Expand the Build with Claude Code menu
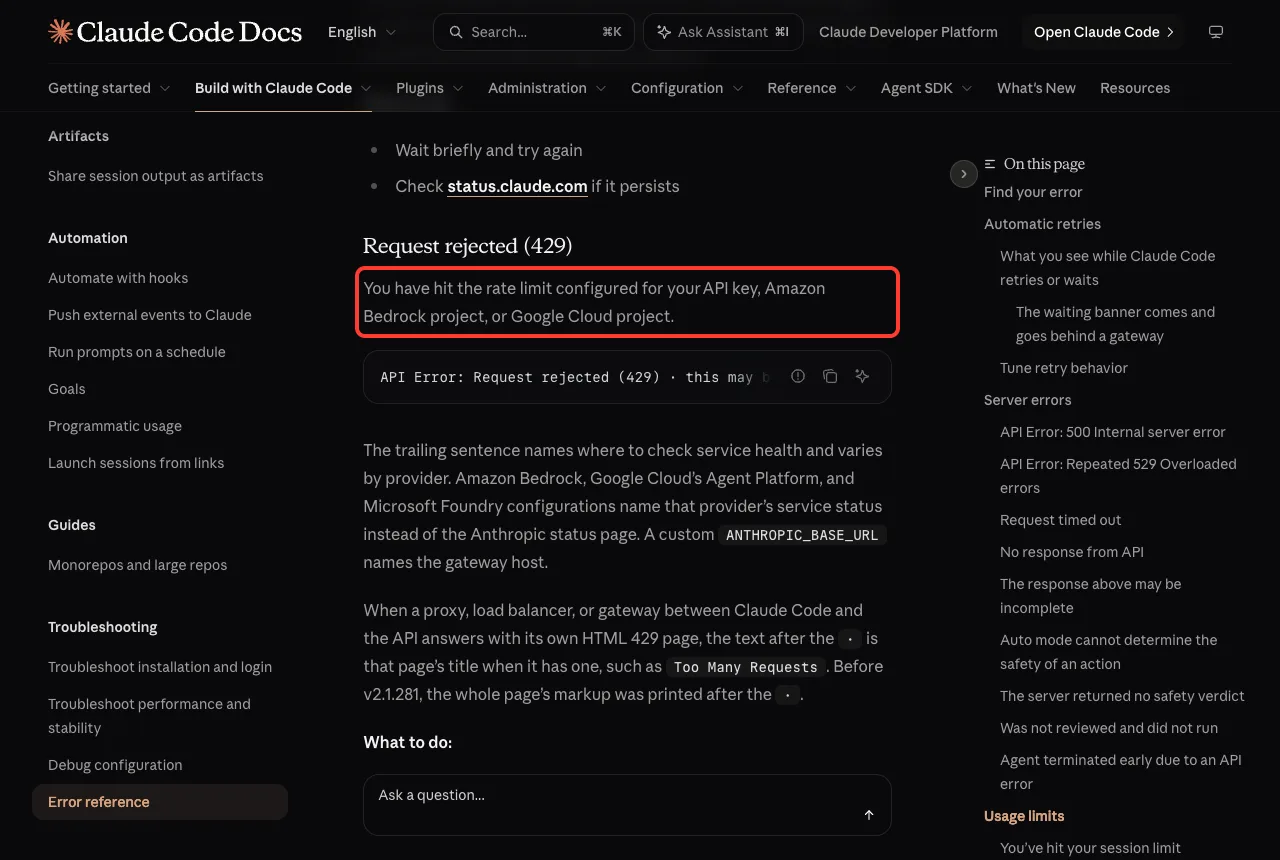This screenshot has height=860, width=1280. tap(283, 88)
